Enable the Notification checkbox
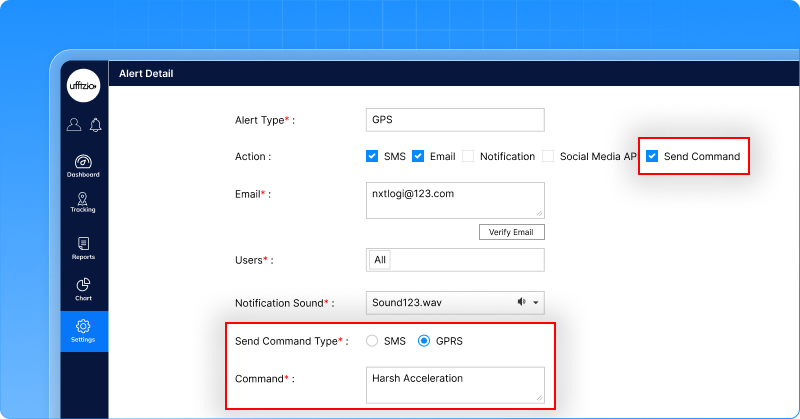The height and width of the screenshot is (419, 800). point(468,157)
